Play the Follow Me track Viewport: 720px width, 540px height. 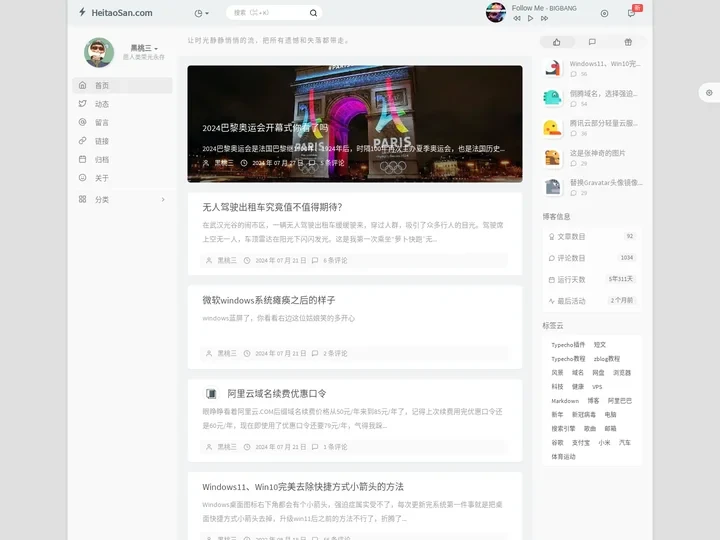coord(530,18)
